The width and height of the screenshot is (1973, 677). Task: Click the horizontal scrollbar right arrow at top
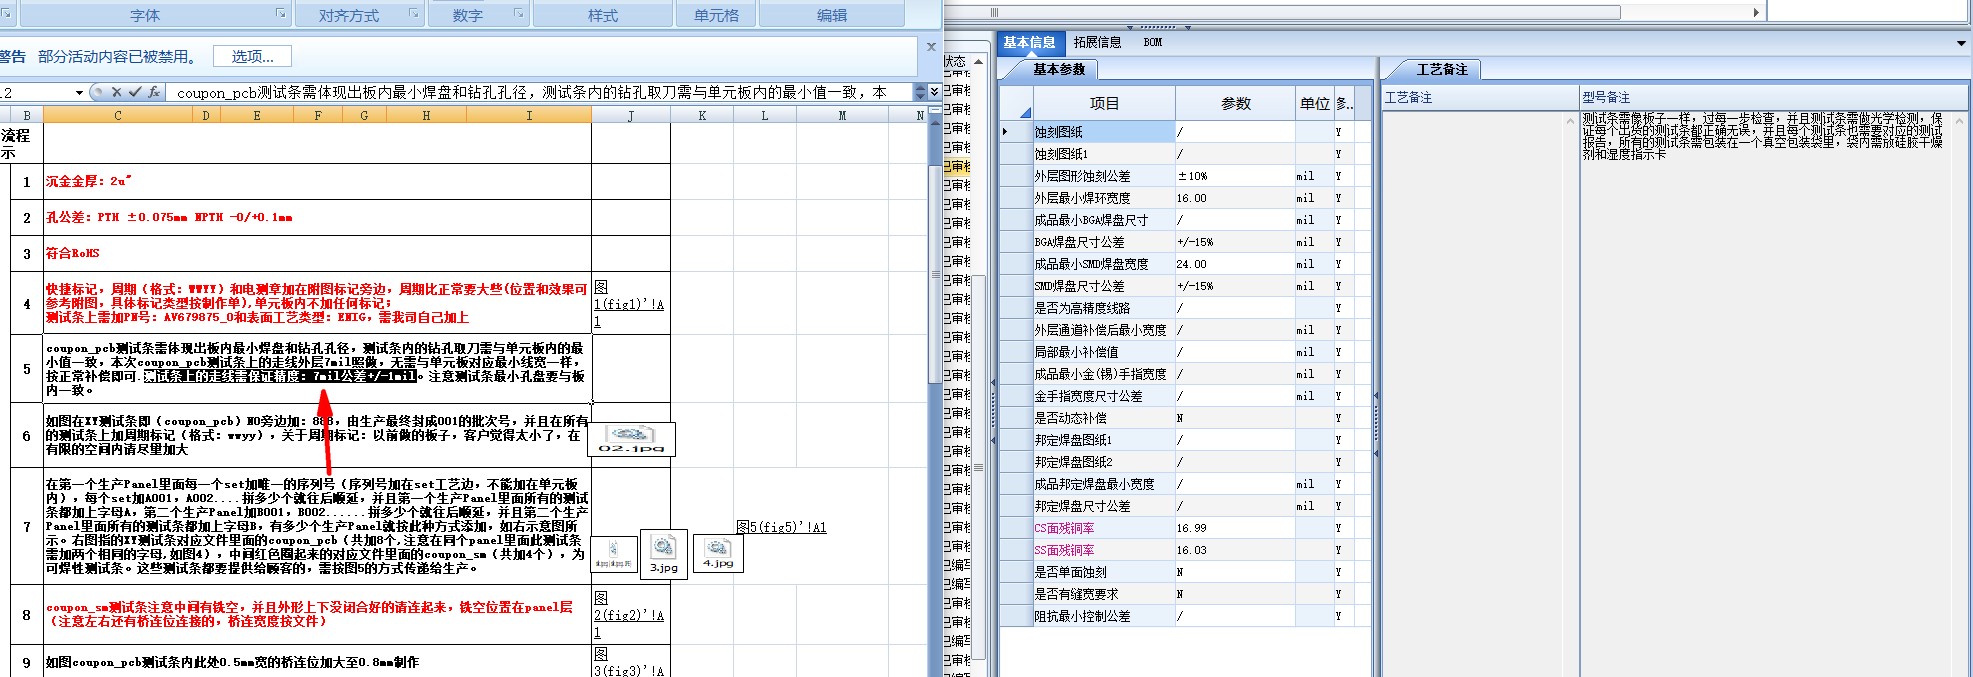pyautogui.click(x=1756, y=12)
